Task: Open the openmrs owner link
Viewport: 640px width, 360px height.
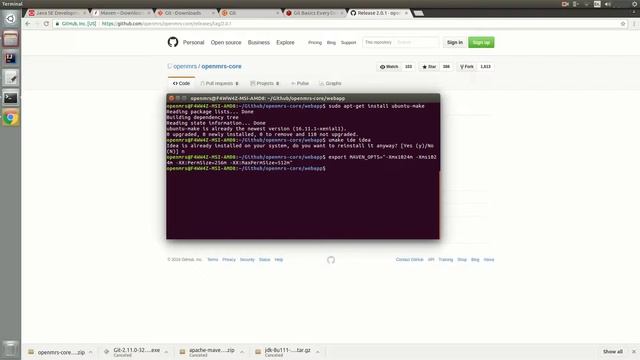Action: coord(185,66)
